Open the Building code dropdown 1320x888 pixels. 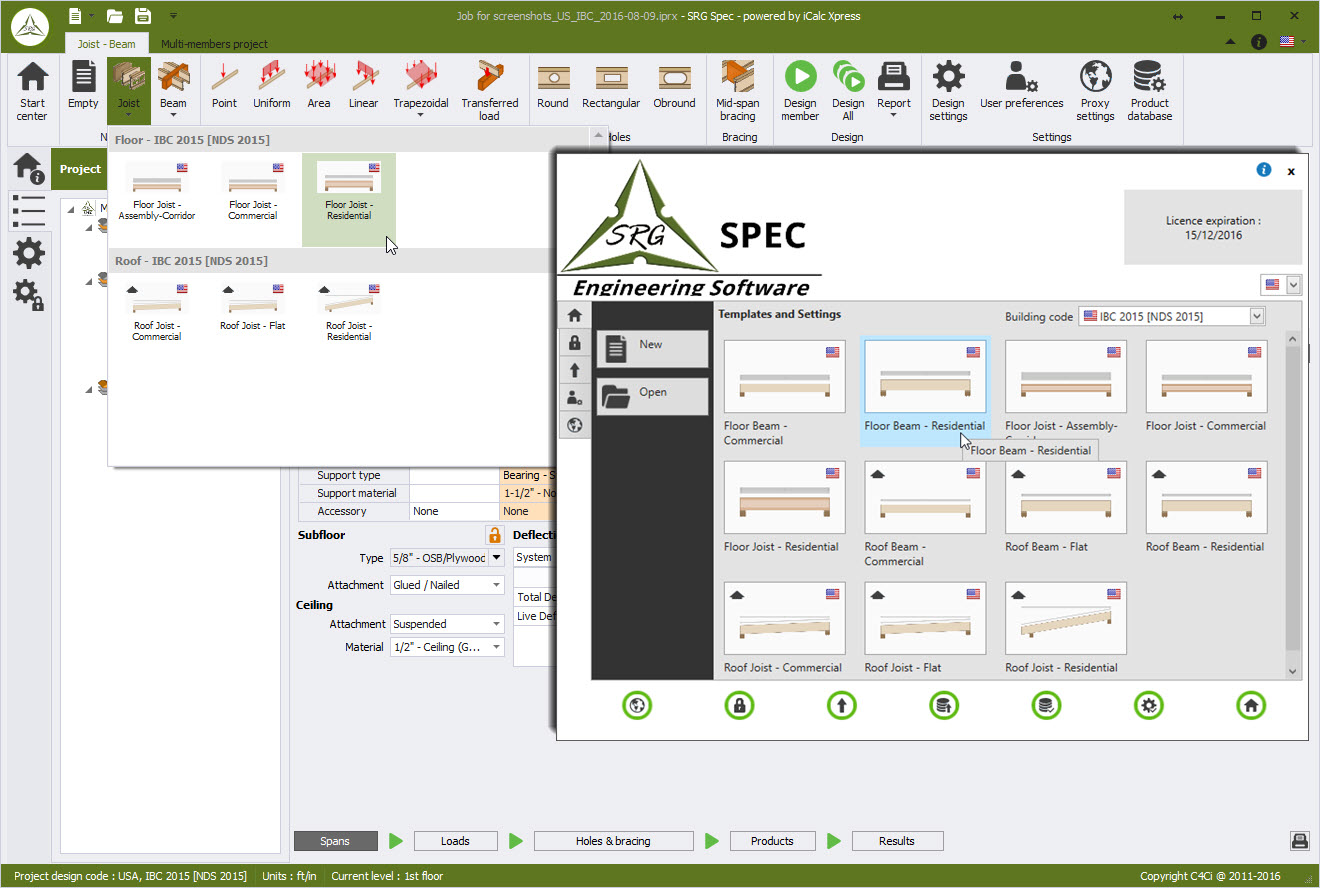(1171, 316)
